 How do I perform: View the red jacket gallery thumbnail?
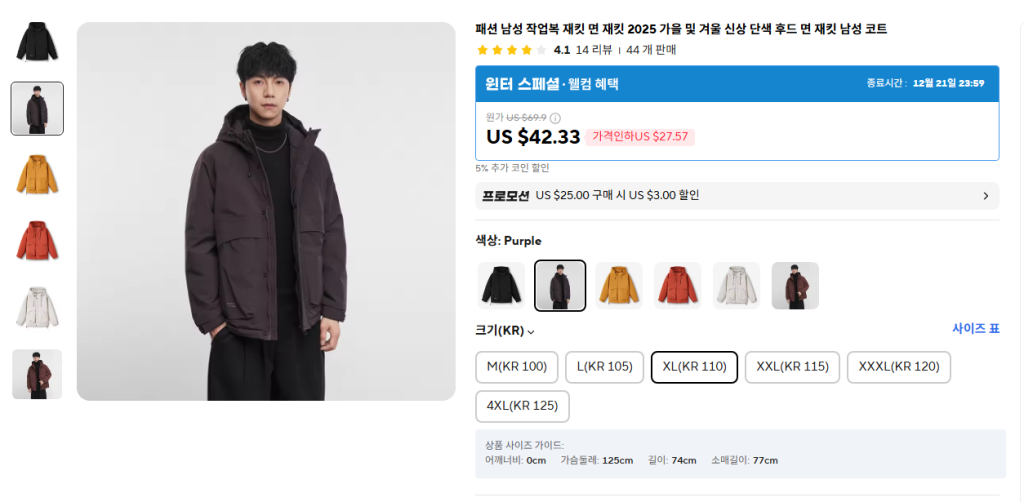point(37,241)
